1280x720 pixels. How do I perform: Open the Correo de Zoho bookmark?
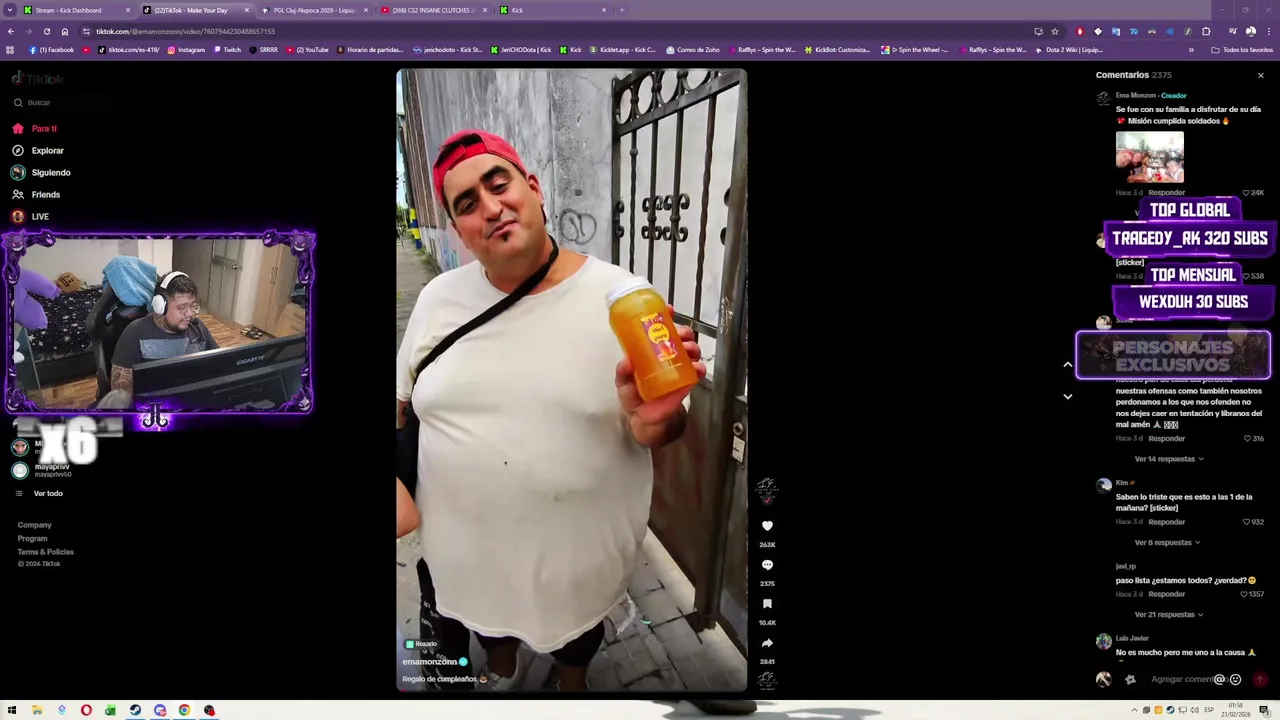coord(692,49)
